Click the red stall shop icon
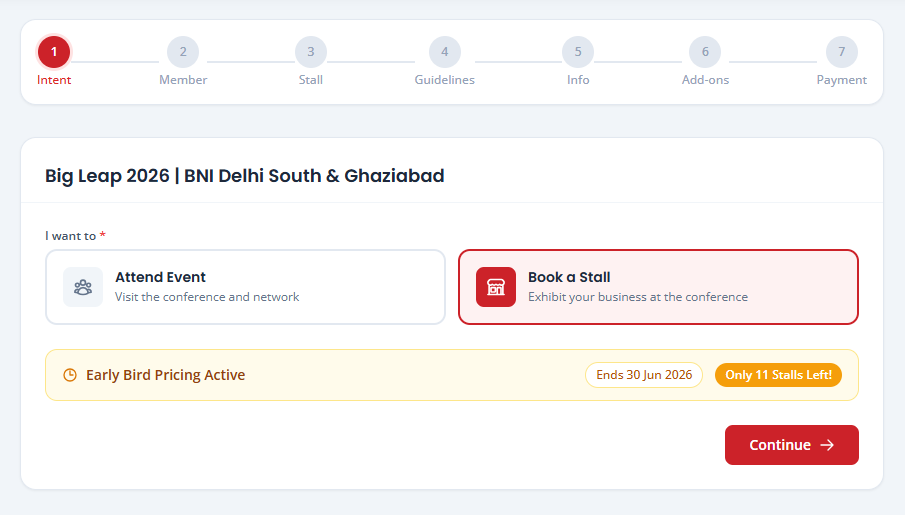The image size is (905, 515). 496,287
